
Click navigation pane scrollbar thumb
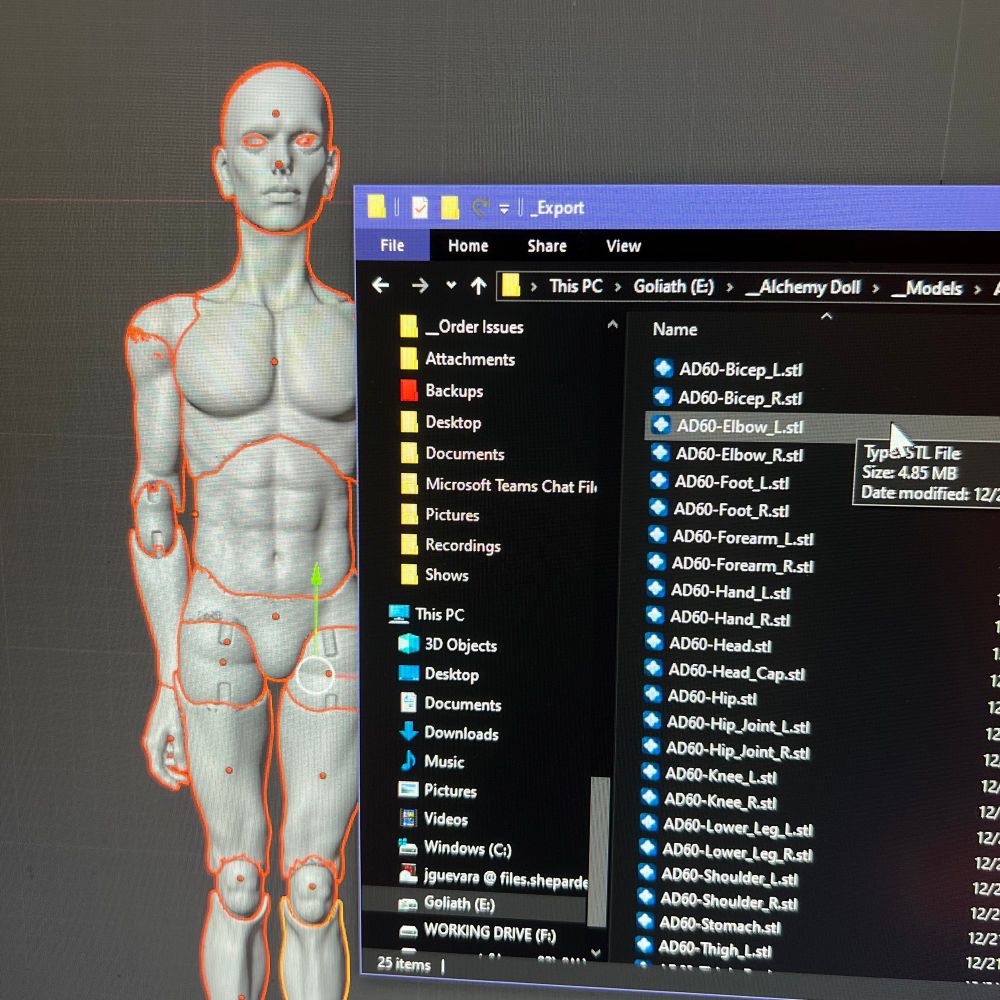point(597,851)
